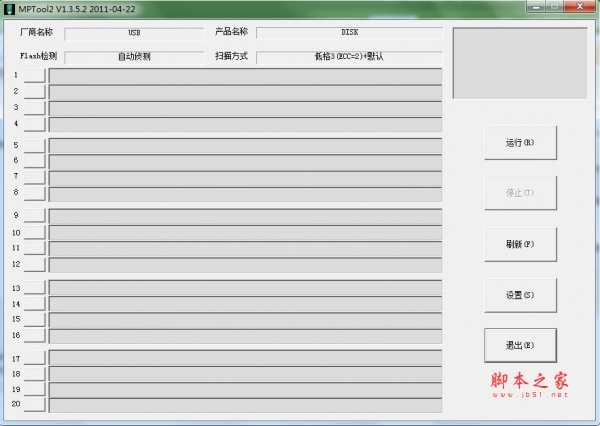
Task: Click the small button for port 13
Action: click(35, 287)
